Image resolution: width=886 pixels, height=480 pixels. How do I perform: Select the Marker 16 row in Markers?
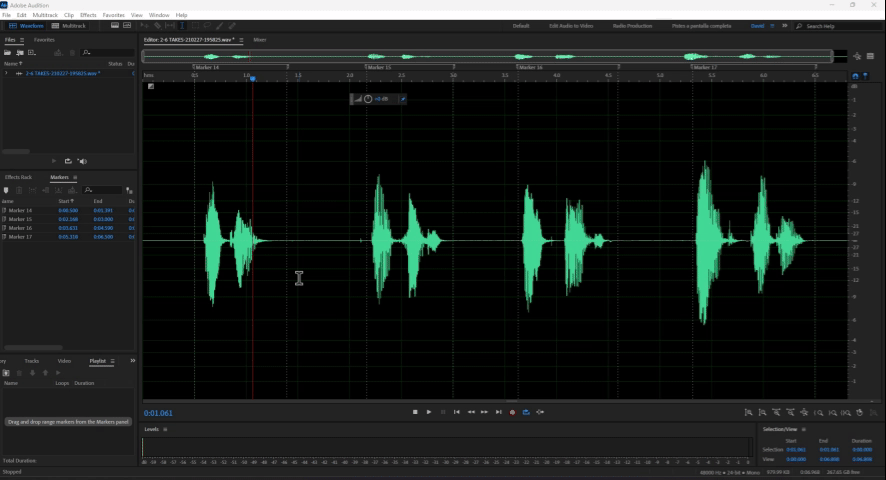click(68, 228)
